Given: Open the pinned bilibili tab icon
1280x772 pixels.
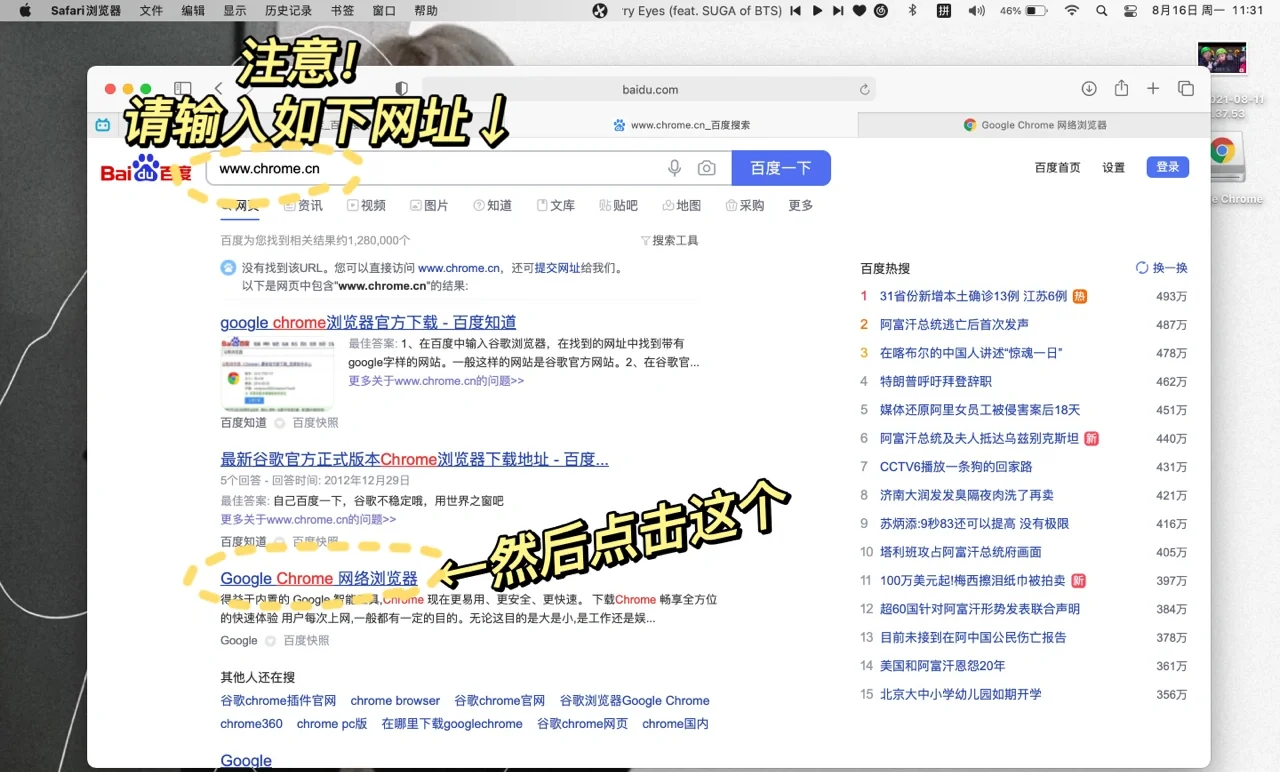Looking at the screenshot, I should (x=103, y=125).
